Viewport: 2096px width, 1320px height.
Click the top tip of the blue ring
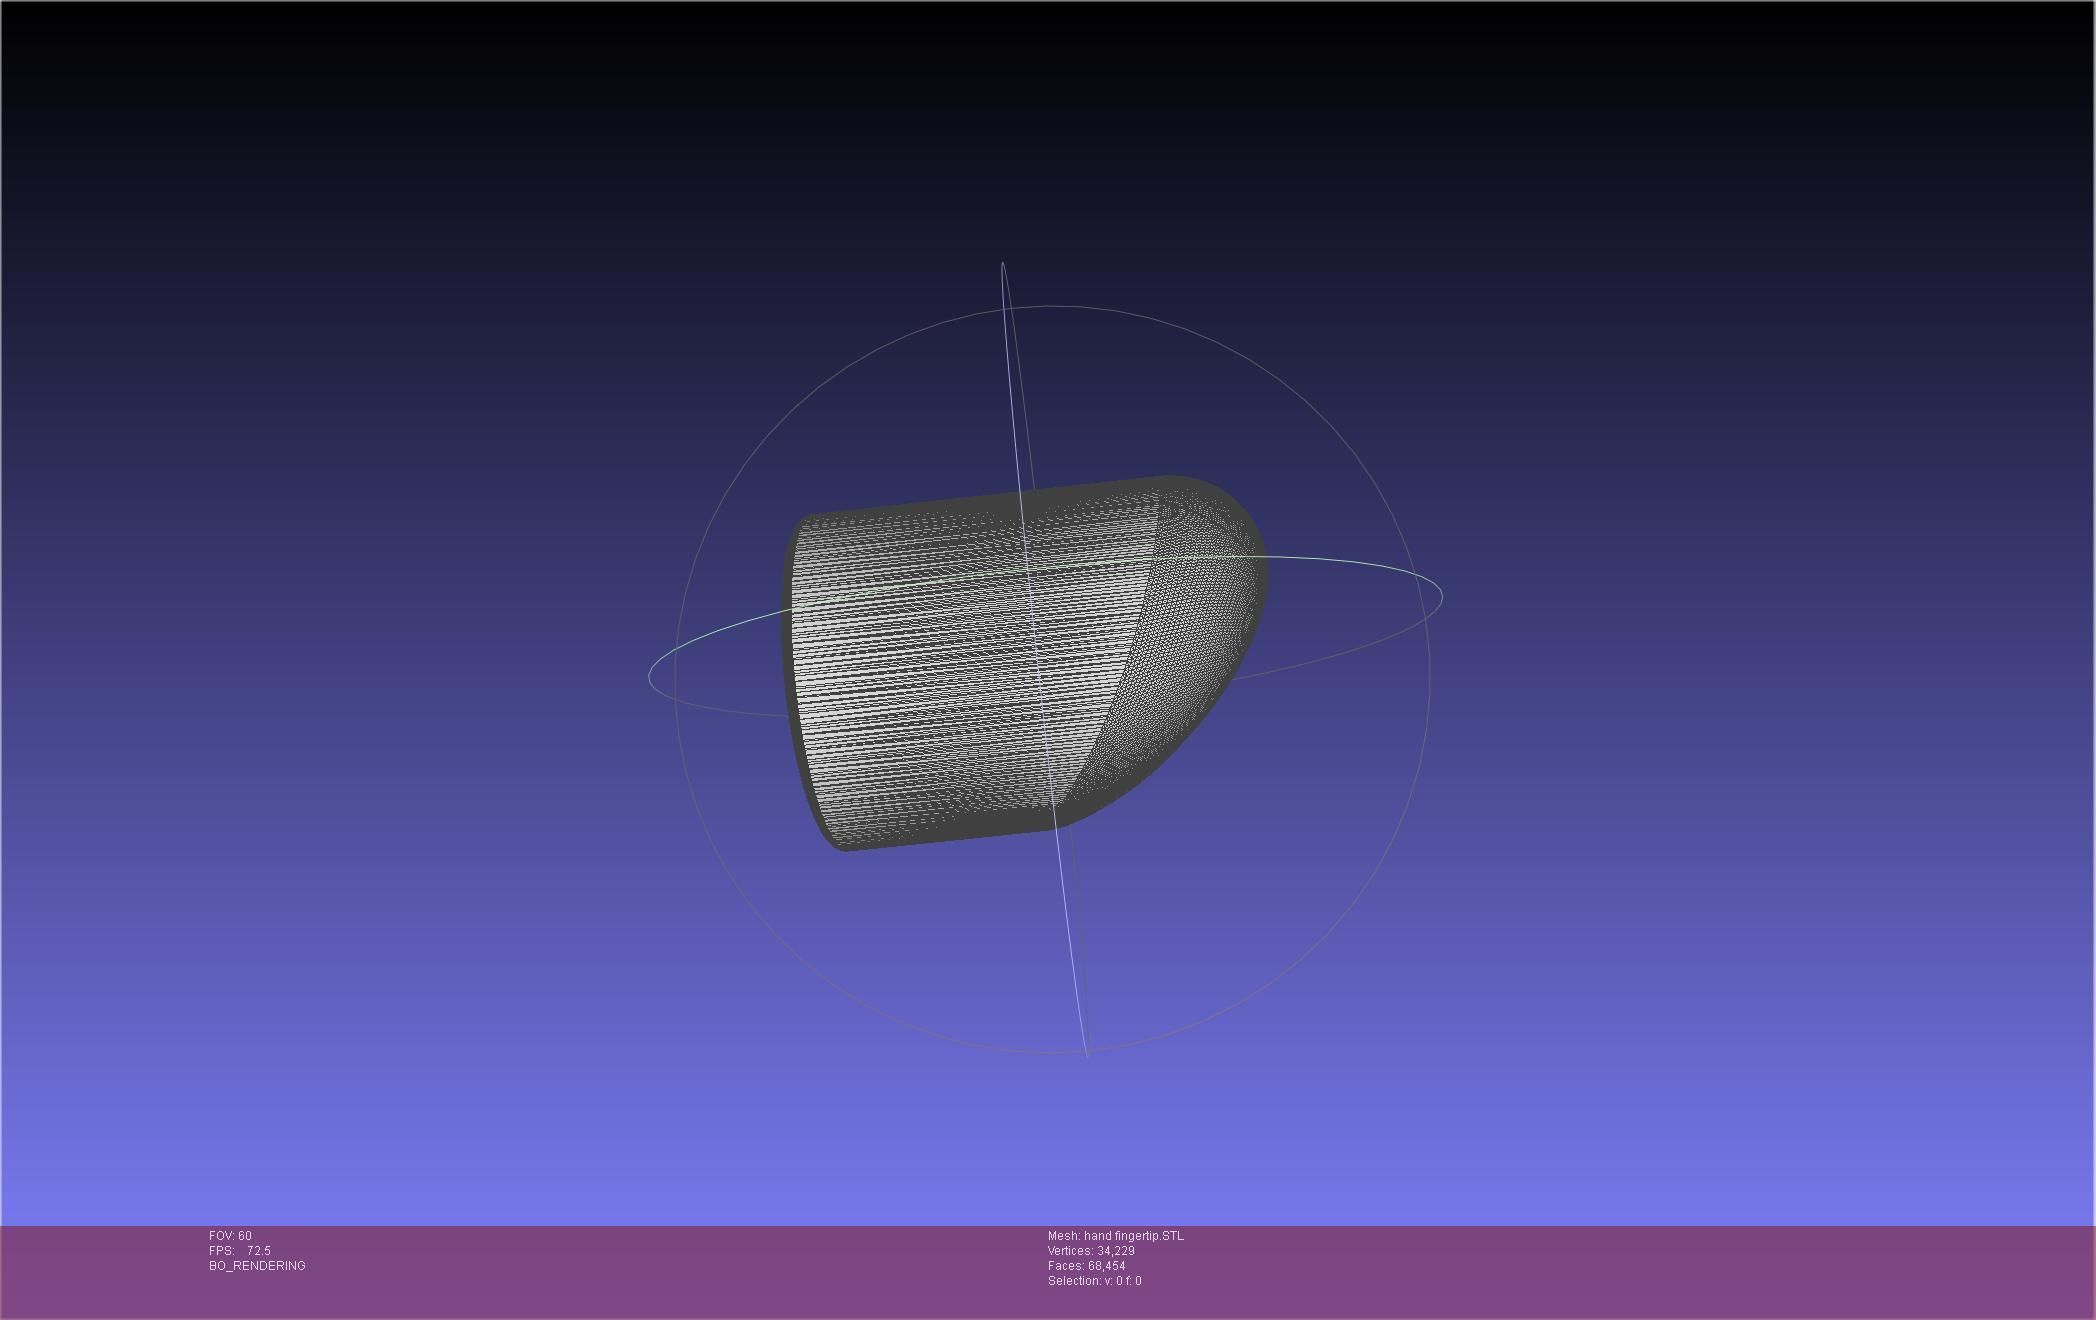pyautogui.click(x=1003, y=263)
